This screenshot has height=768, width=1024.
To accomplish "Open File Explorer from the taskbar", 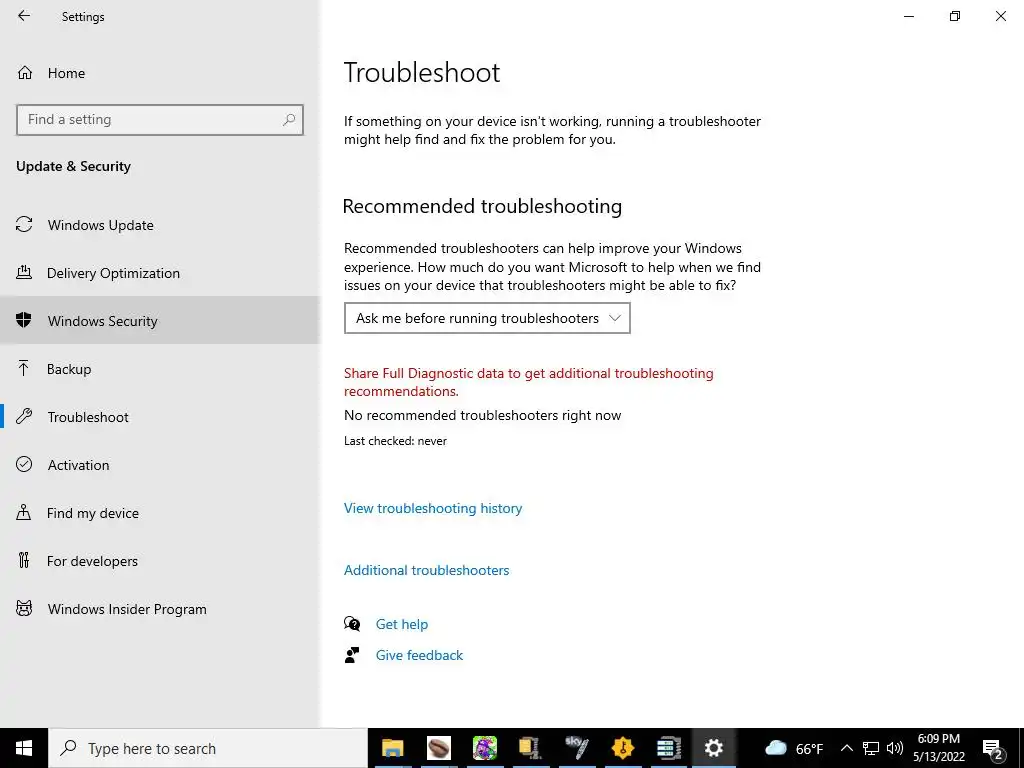I will point(392,748).
